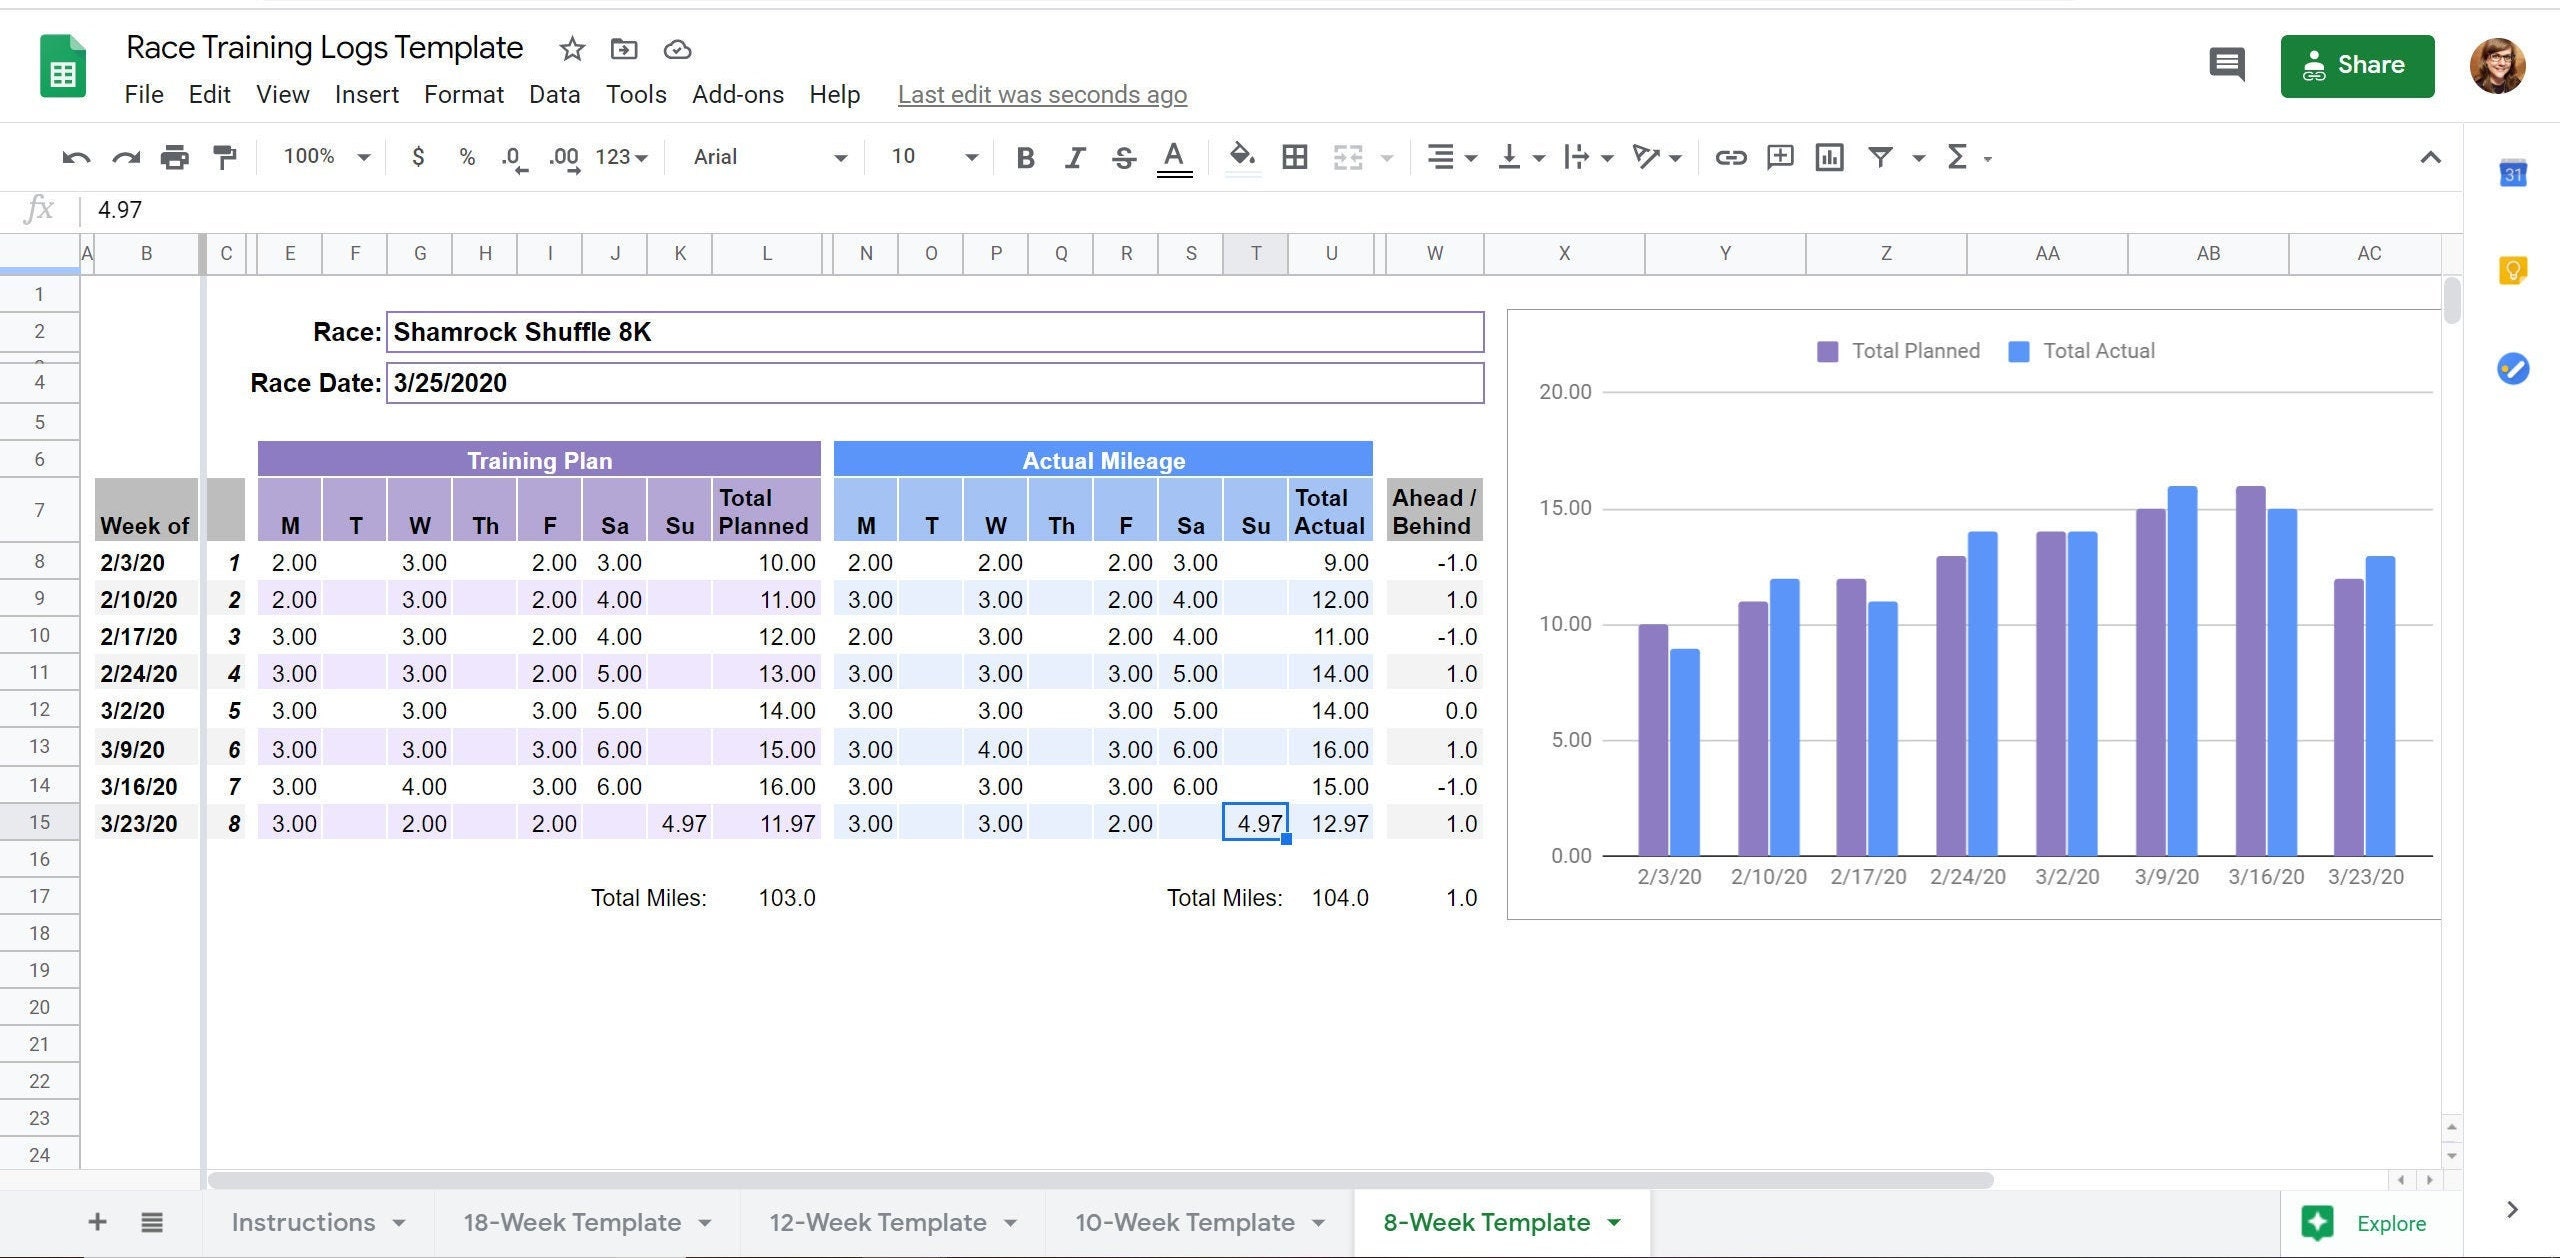This screenshot has width=2560, height=1258.
Task: Open the Fill color tool
Action: (x=1240, y=157)
